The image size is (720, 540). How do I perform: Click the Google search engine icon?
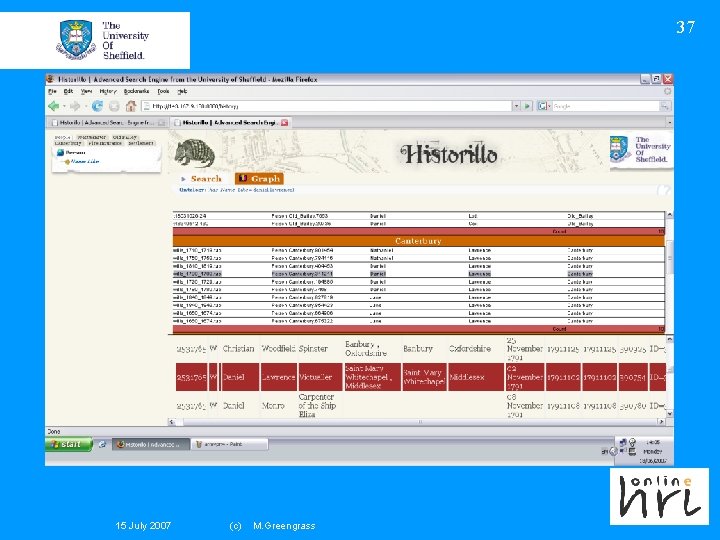542,106
